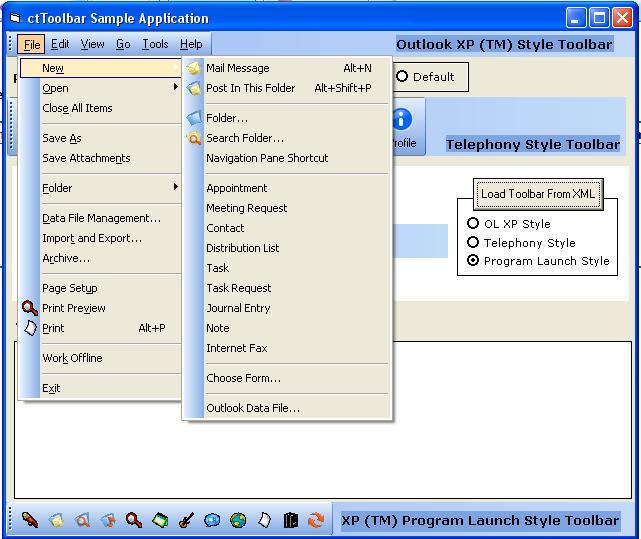Viewport: 641px width, 539px height.
Task: Click the white paper sheet icon in launch toolbar
Action: tap(264, 520)
